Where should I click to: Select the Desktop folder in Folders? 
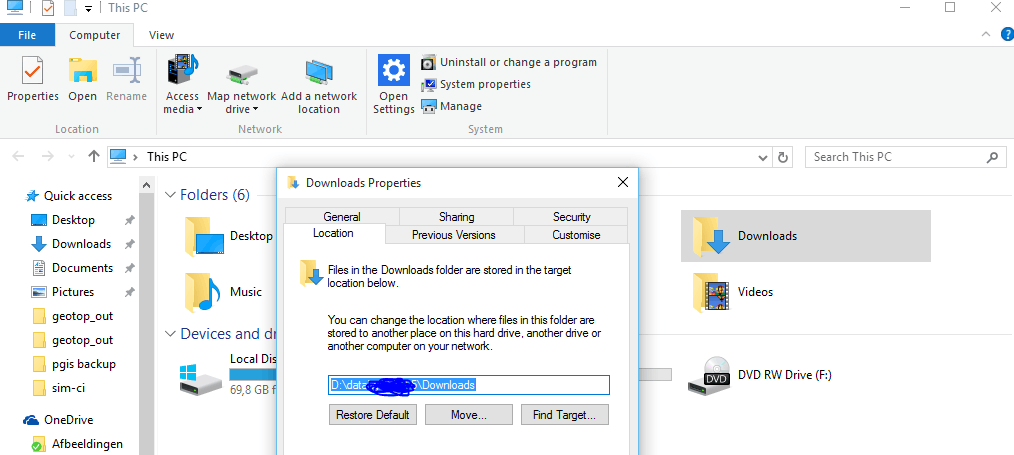[229, 236]
